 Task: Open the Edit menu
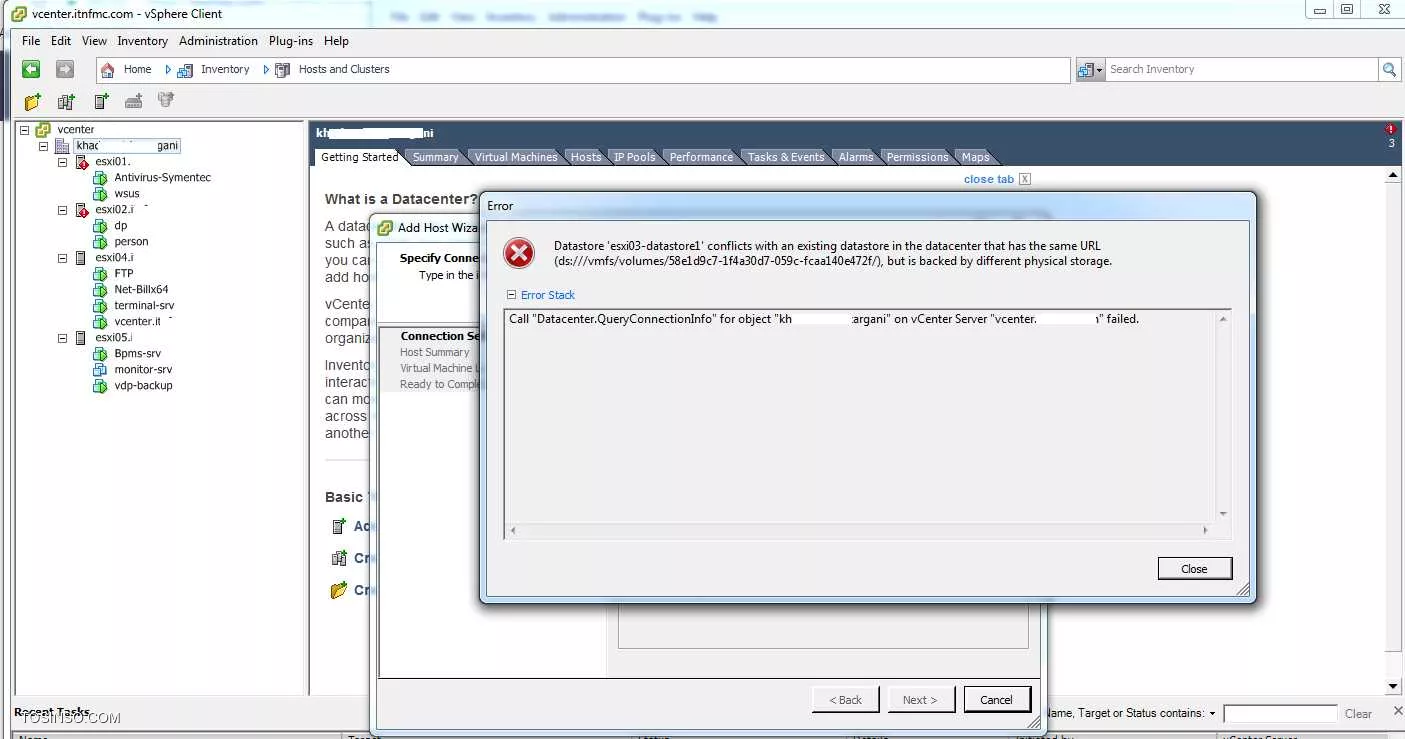click(61, 41)
